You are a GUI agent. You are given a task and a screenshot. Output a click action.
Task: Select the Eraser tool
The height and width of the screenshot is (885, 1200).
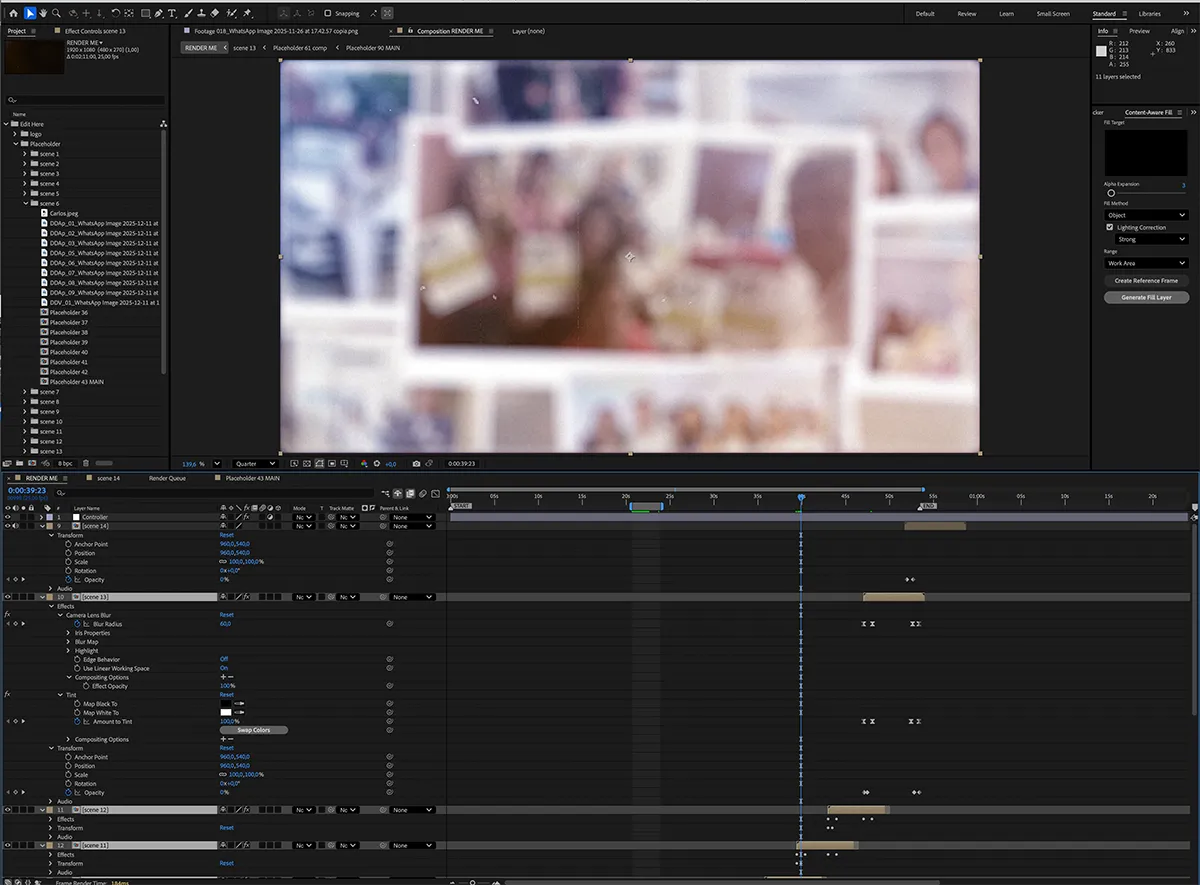tap(214, 14)
